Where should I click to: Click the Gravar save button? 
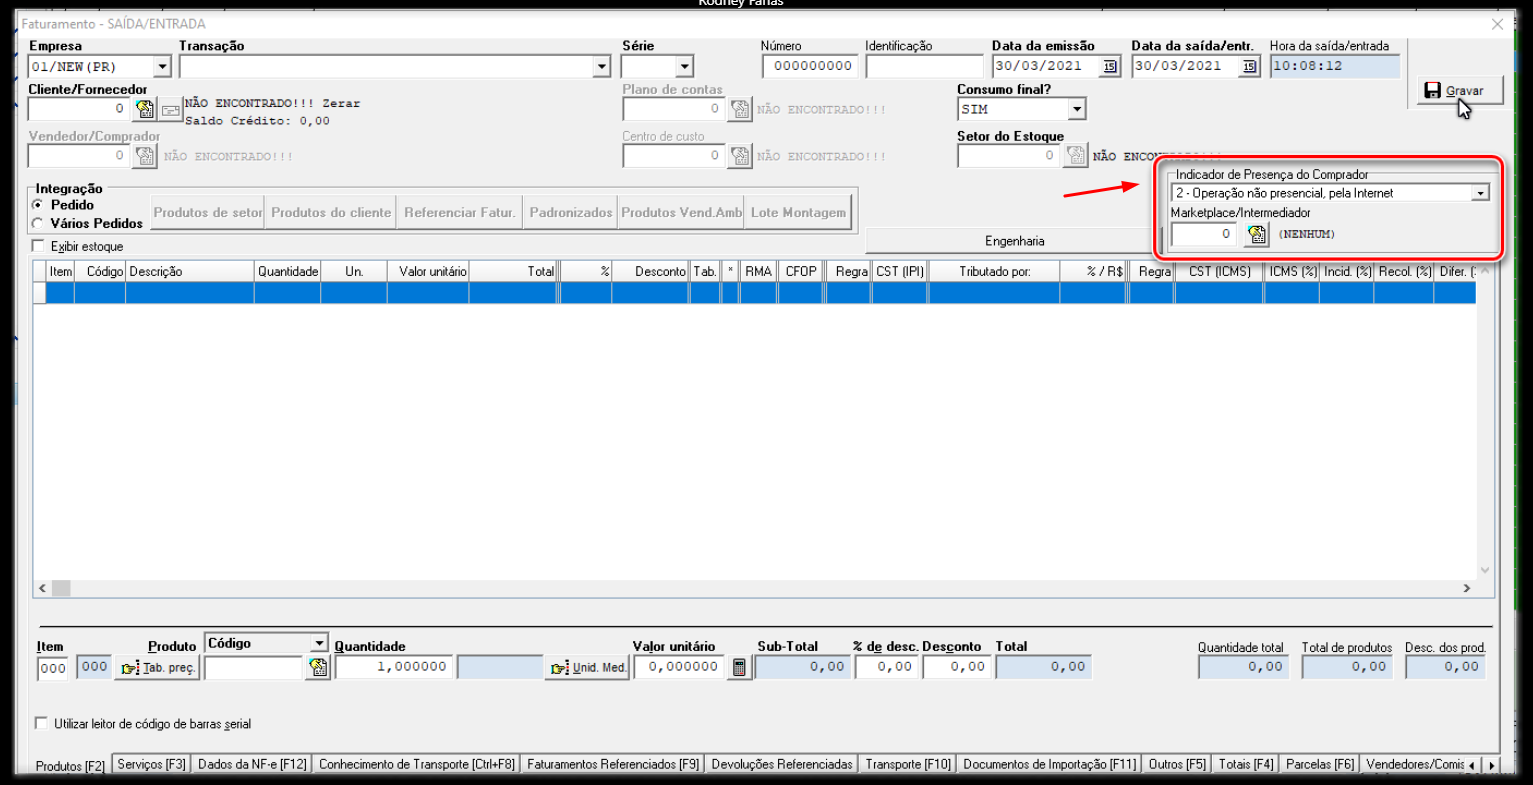click(x=1460, y=91)
